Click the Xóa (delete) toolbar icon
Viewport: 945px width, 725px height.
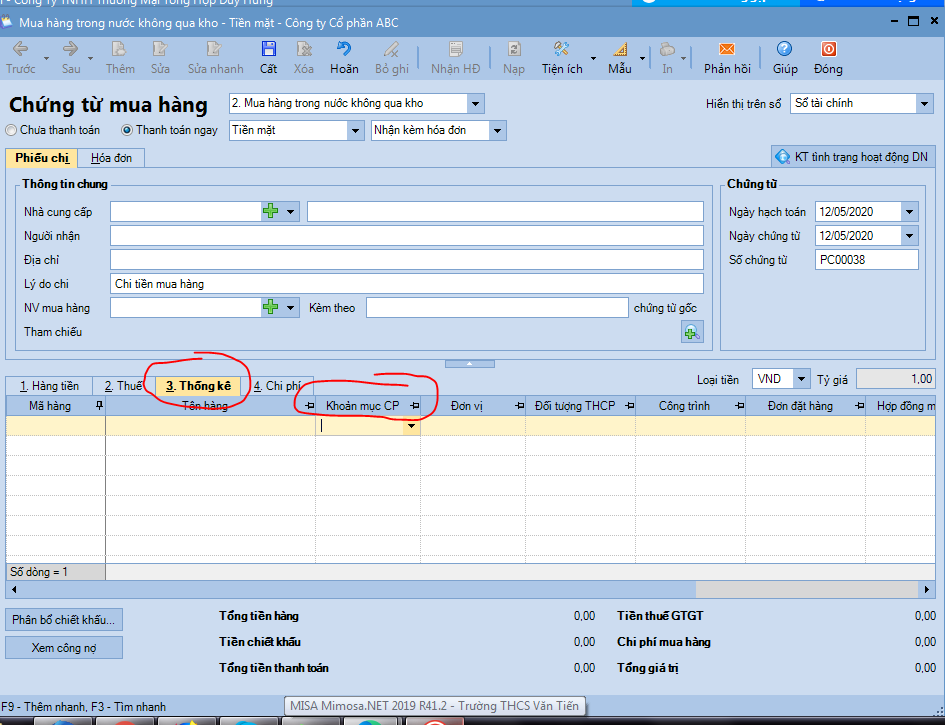(x=304, y=58)
